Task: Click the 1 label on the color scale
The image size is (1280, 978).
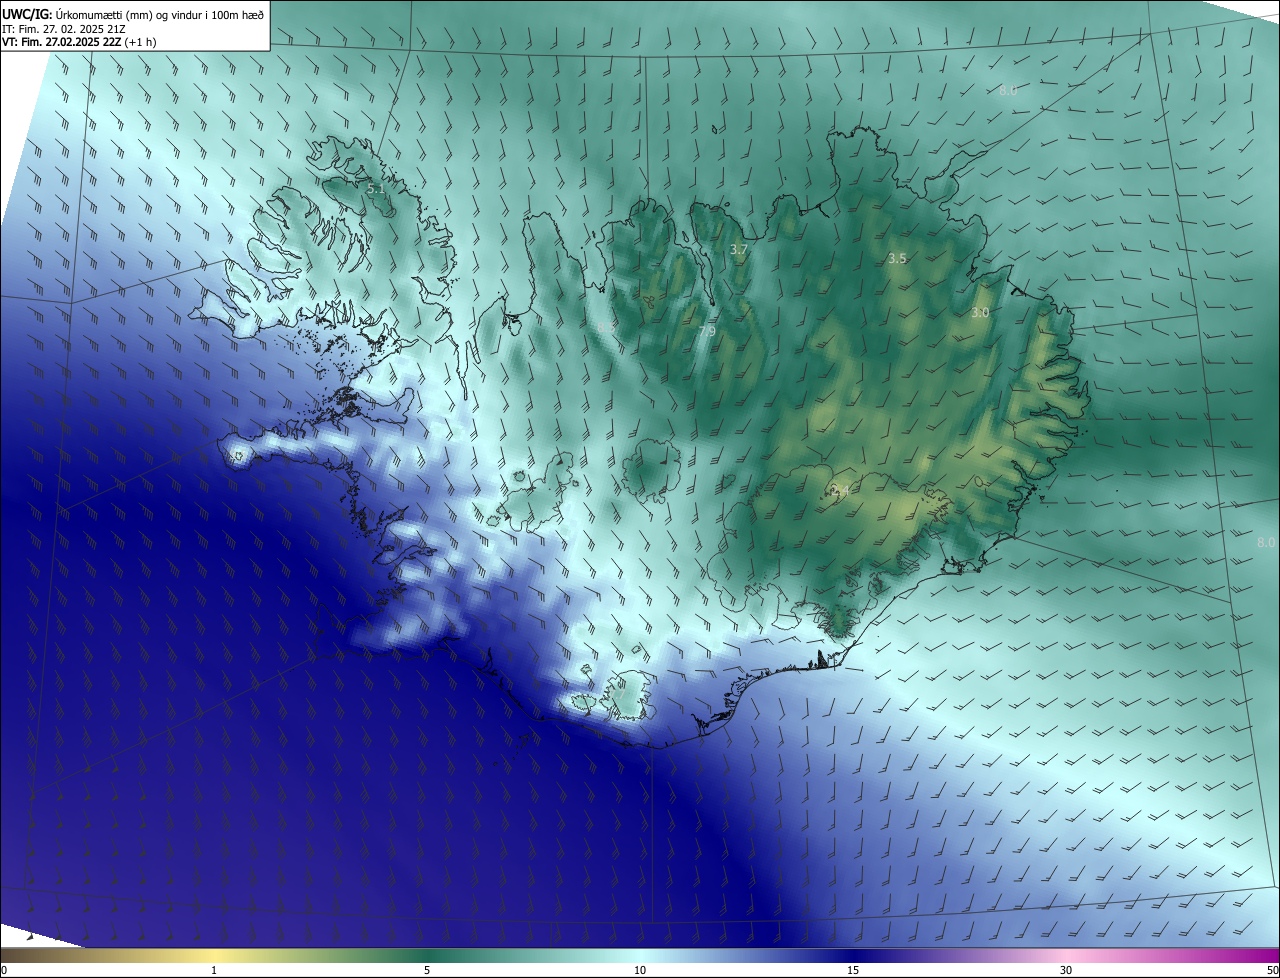Action: [214, 970]
